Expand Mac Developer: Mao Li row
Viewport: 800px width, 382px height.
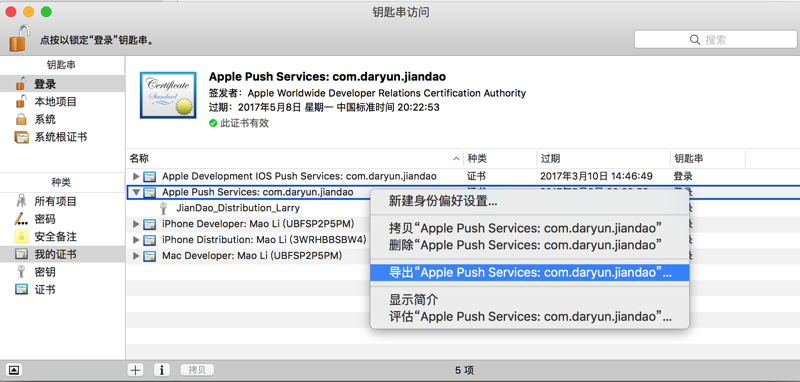pyautogui.click(x=136, y=255)
